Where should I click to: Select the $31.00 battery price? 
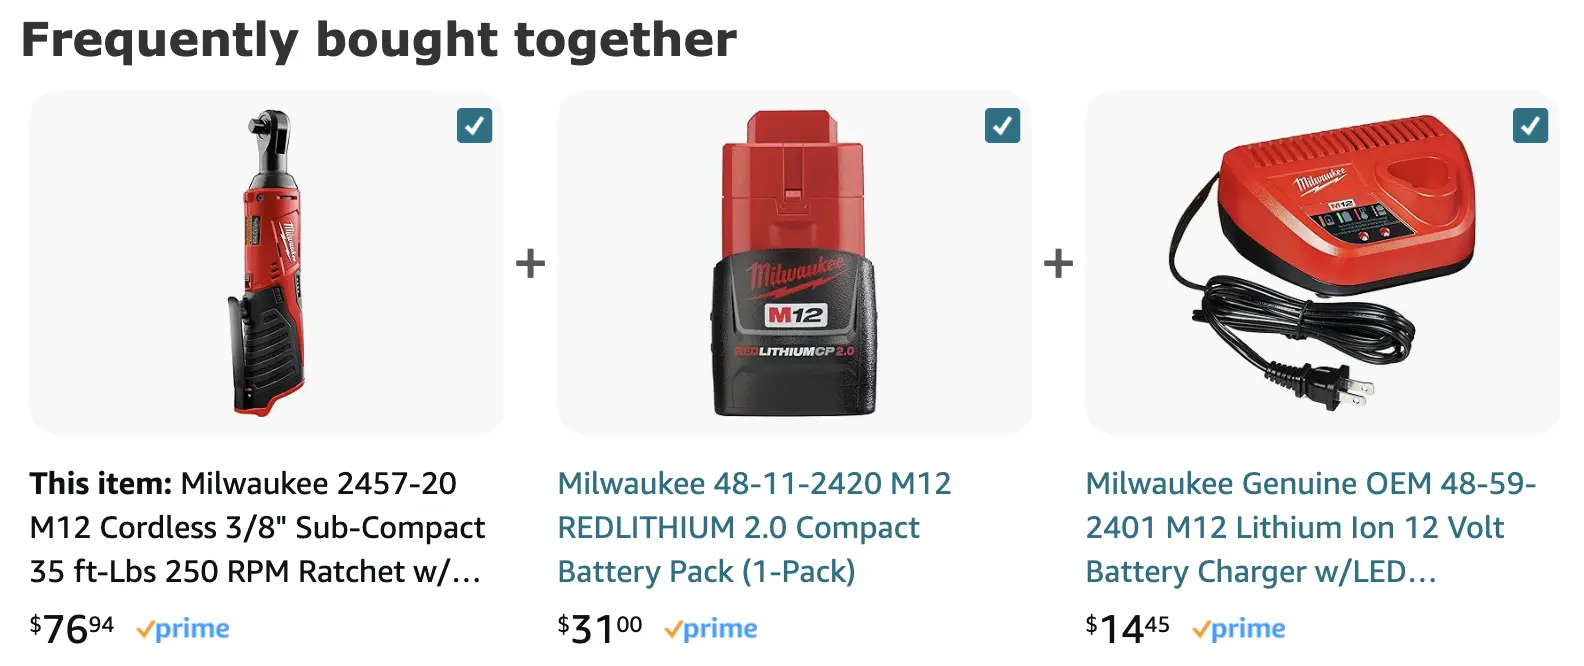tap(600, 629)
